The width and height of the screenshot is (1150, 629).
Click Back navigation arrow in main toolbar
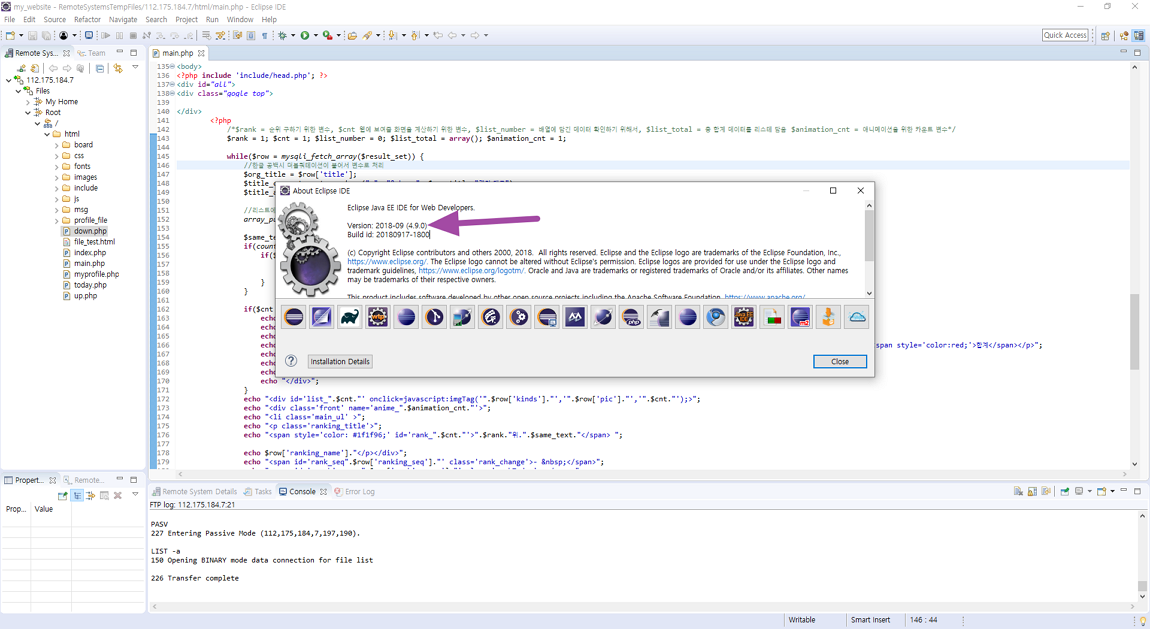(453, 35)
